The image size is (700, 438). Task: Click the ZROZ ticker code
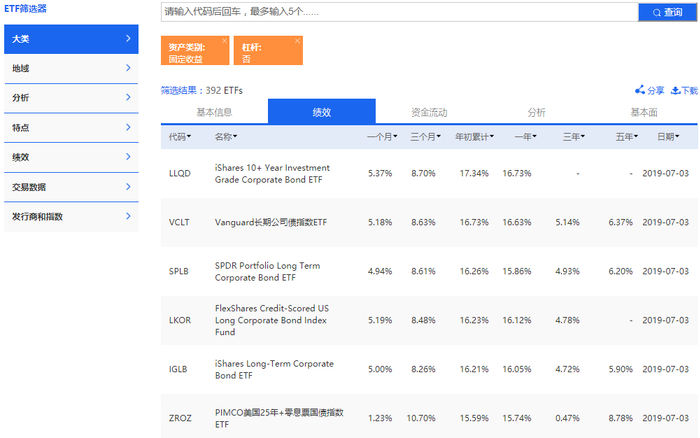[x=180, y=418]
